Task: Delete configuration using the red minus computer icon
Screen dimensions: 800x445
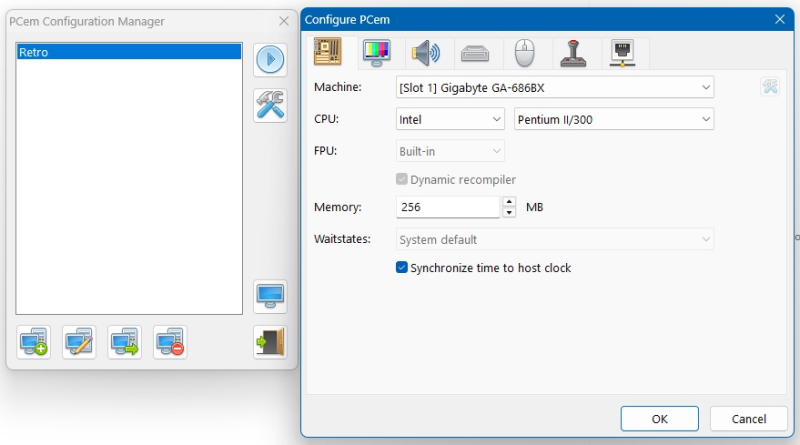Action: pyautogui.click(x=170, y=342)
